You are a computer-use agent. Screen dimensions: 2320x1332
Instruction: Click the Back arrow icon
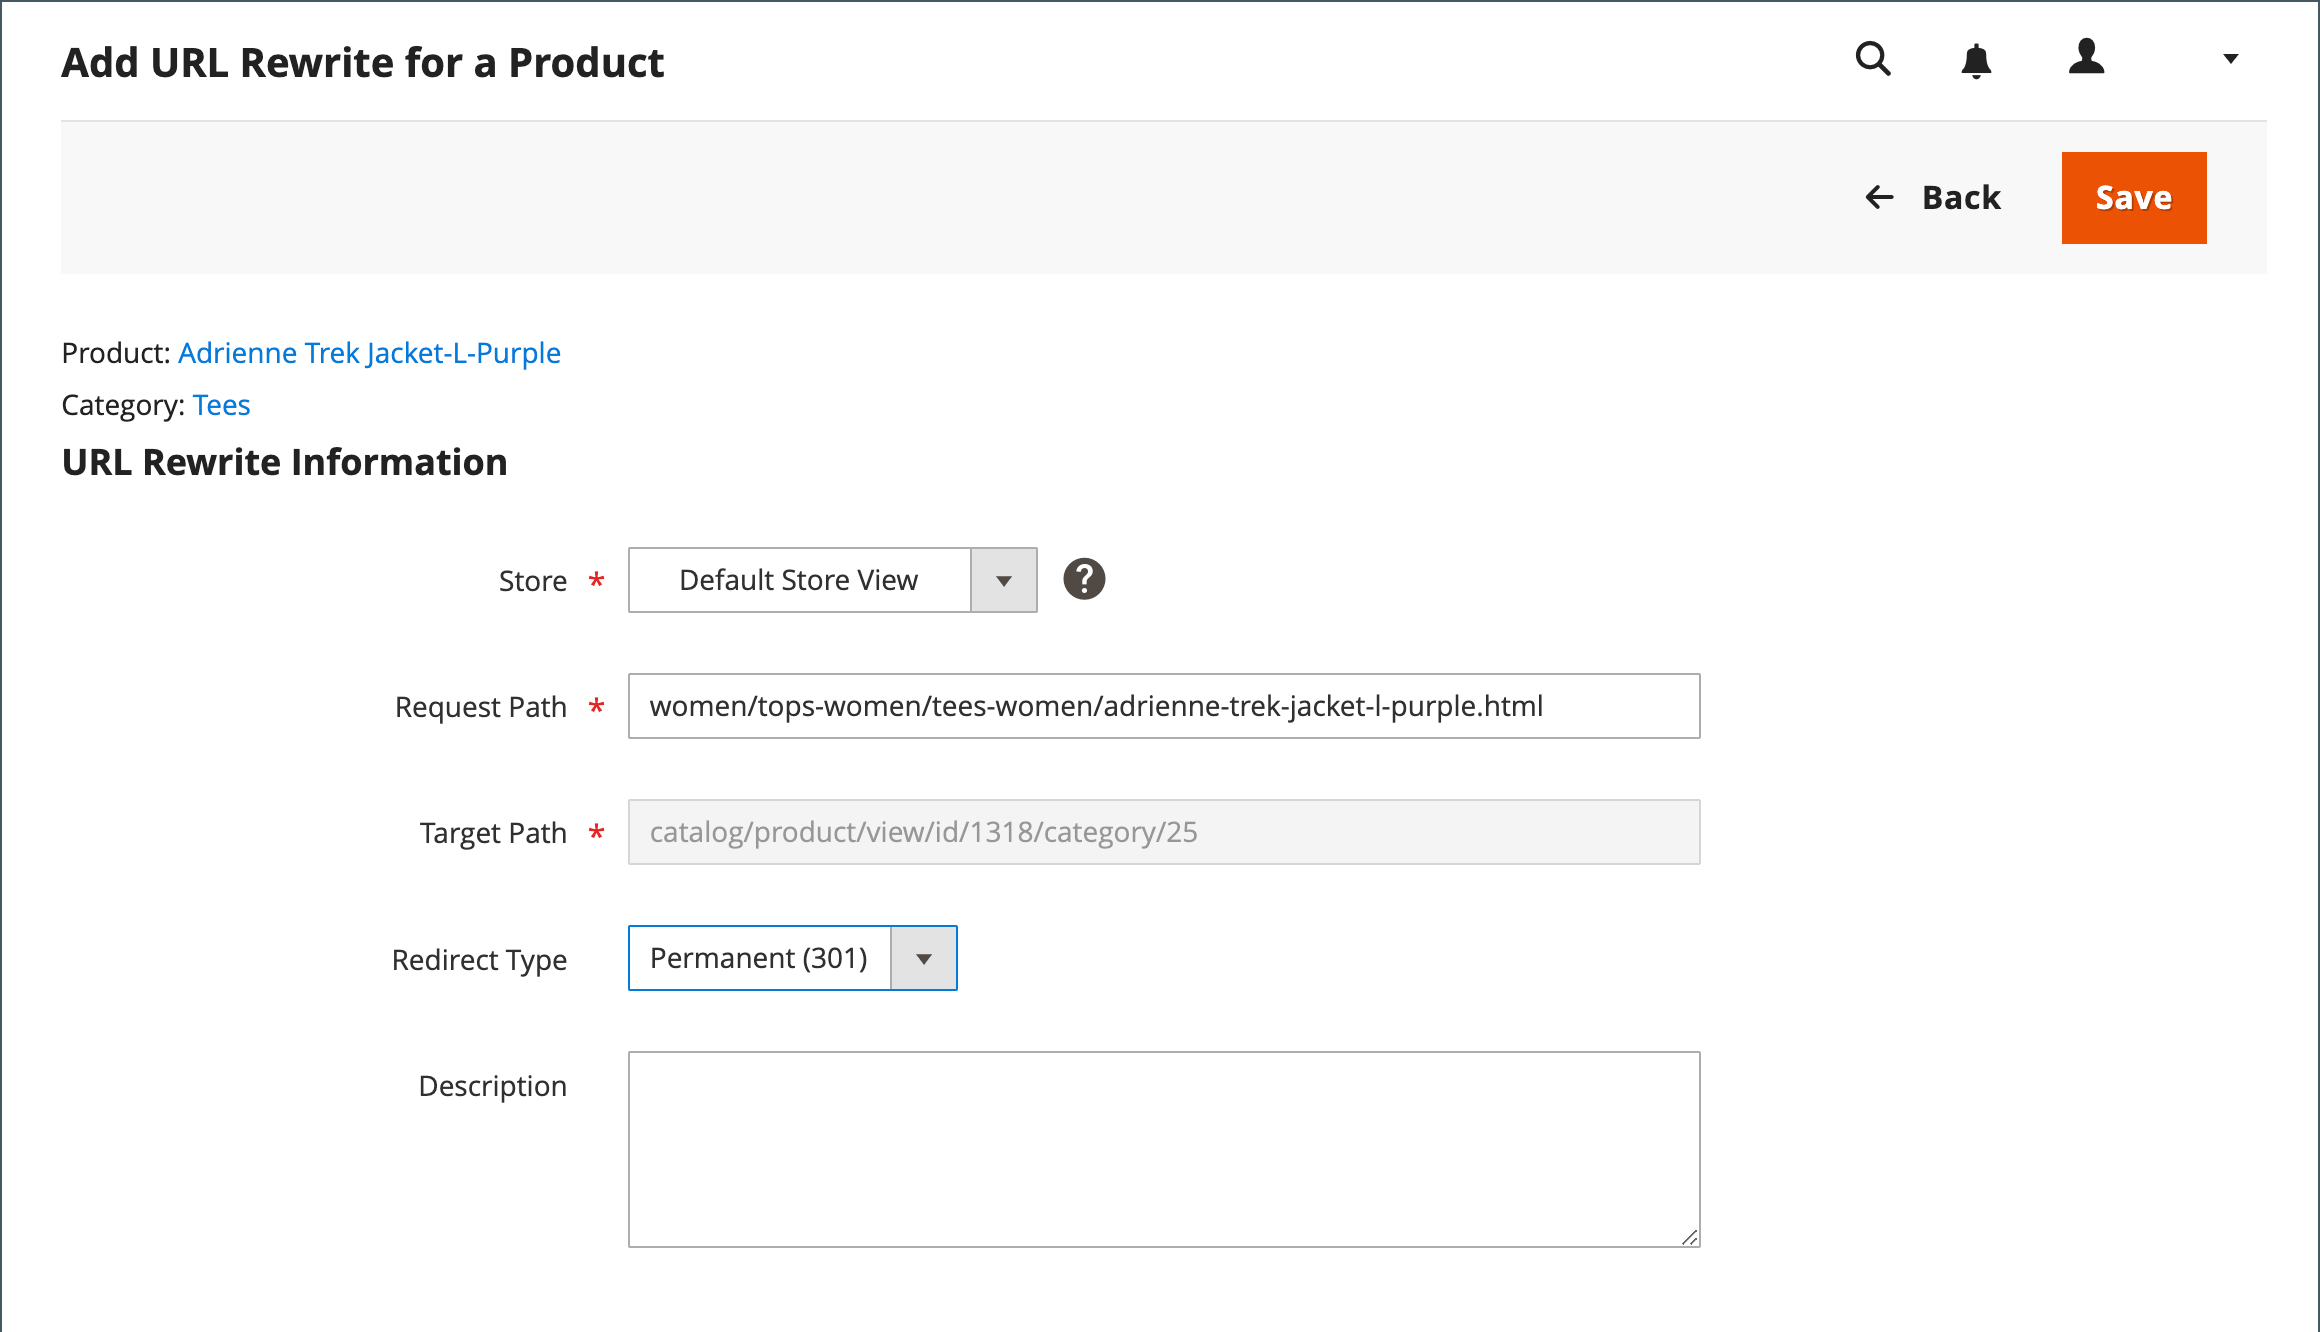point(1880,197)
